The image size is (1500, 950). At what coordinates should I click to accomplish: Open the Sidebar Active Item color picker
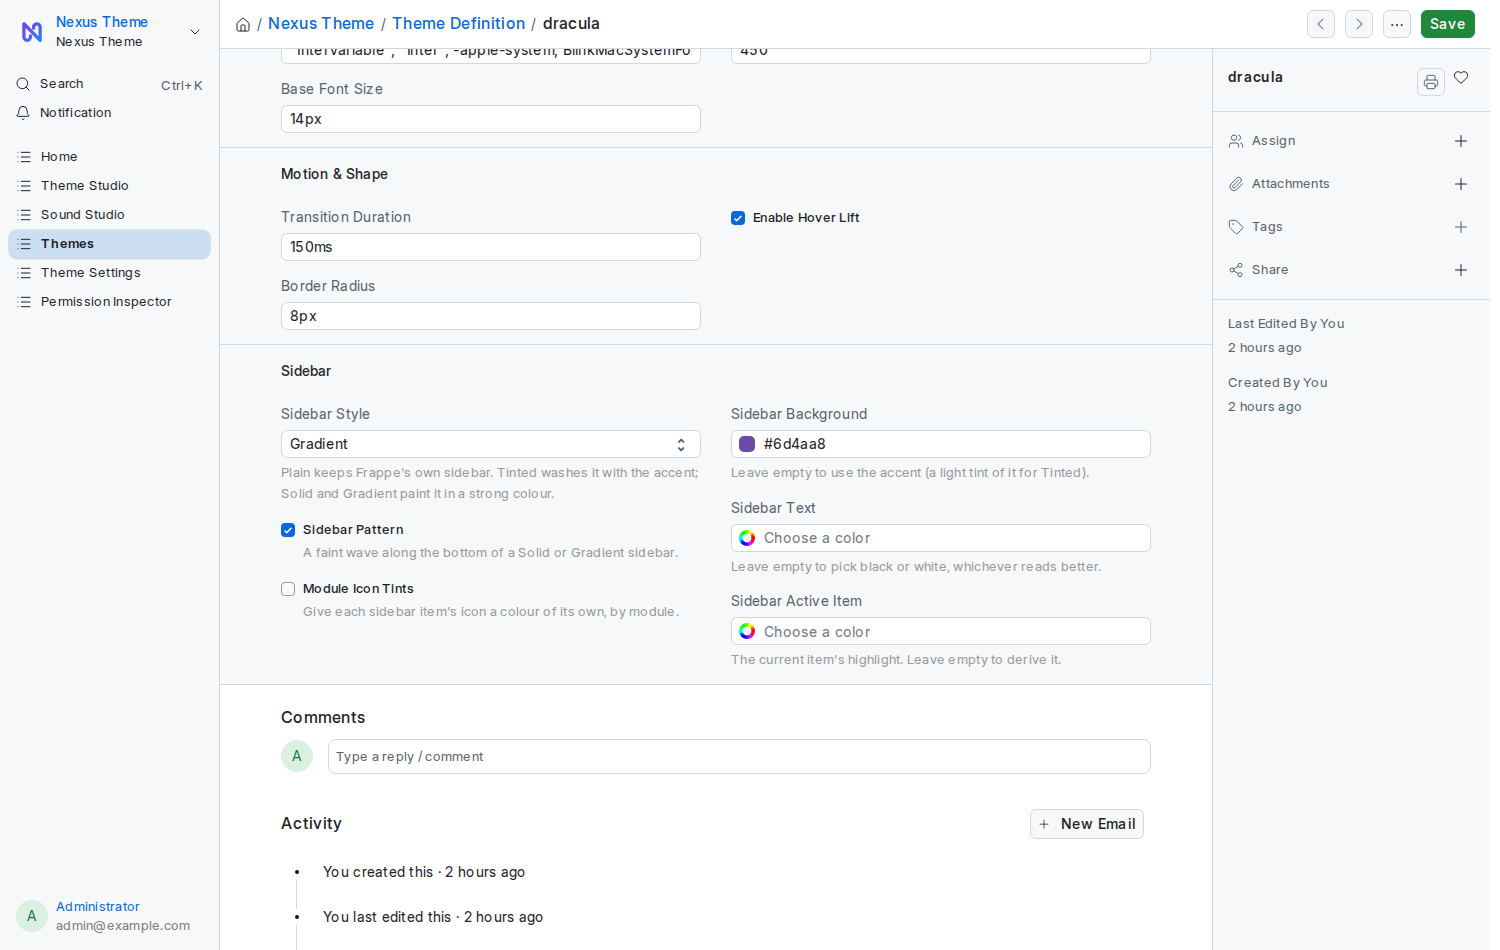(x=940, y=631)
